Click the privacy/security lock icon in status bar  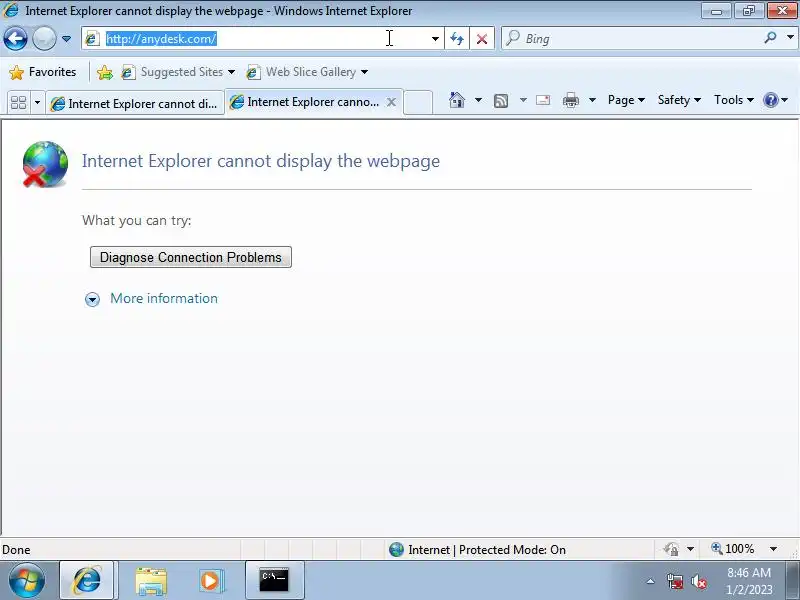(671, 549)
